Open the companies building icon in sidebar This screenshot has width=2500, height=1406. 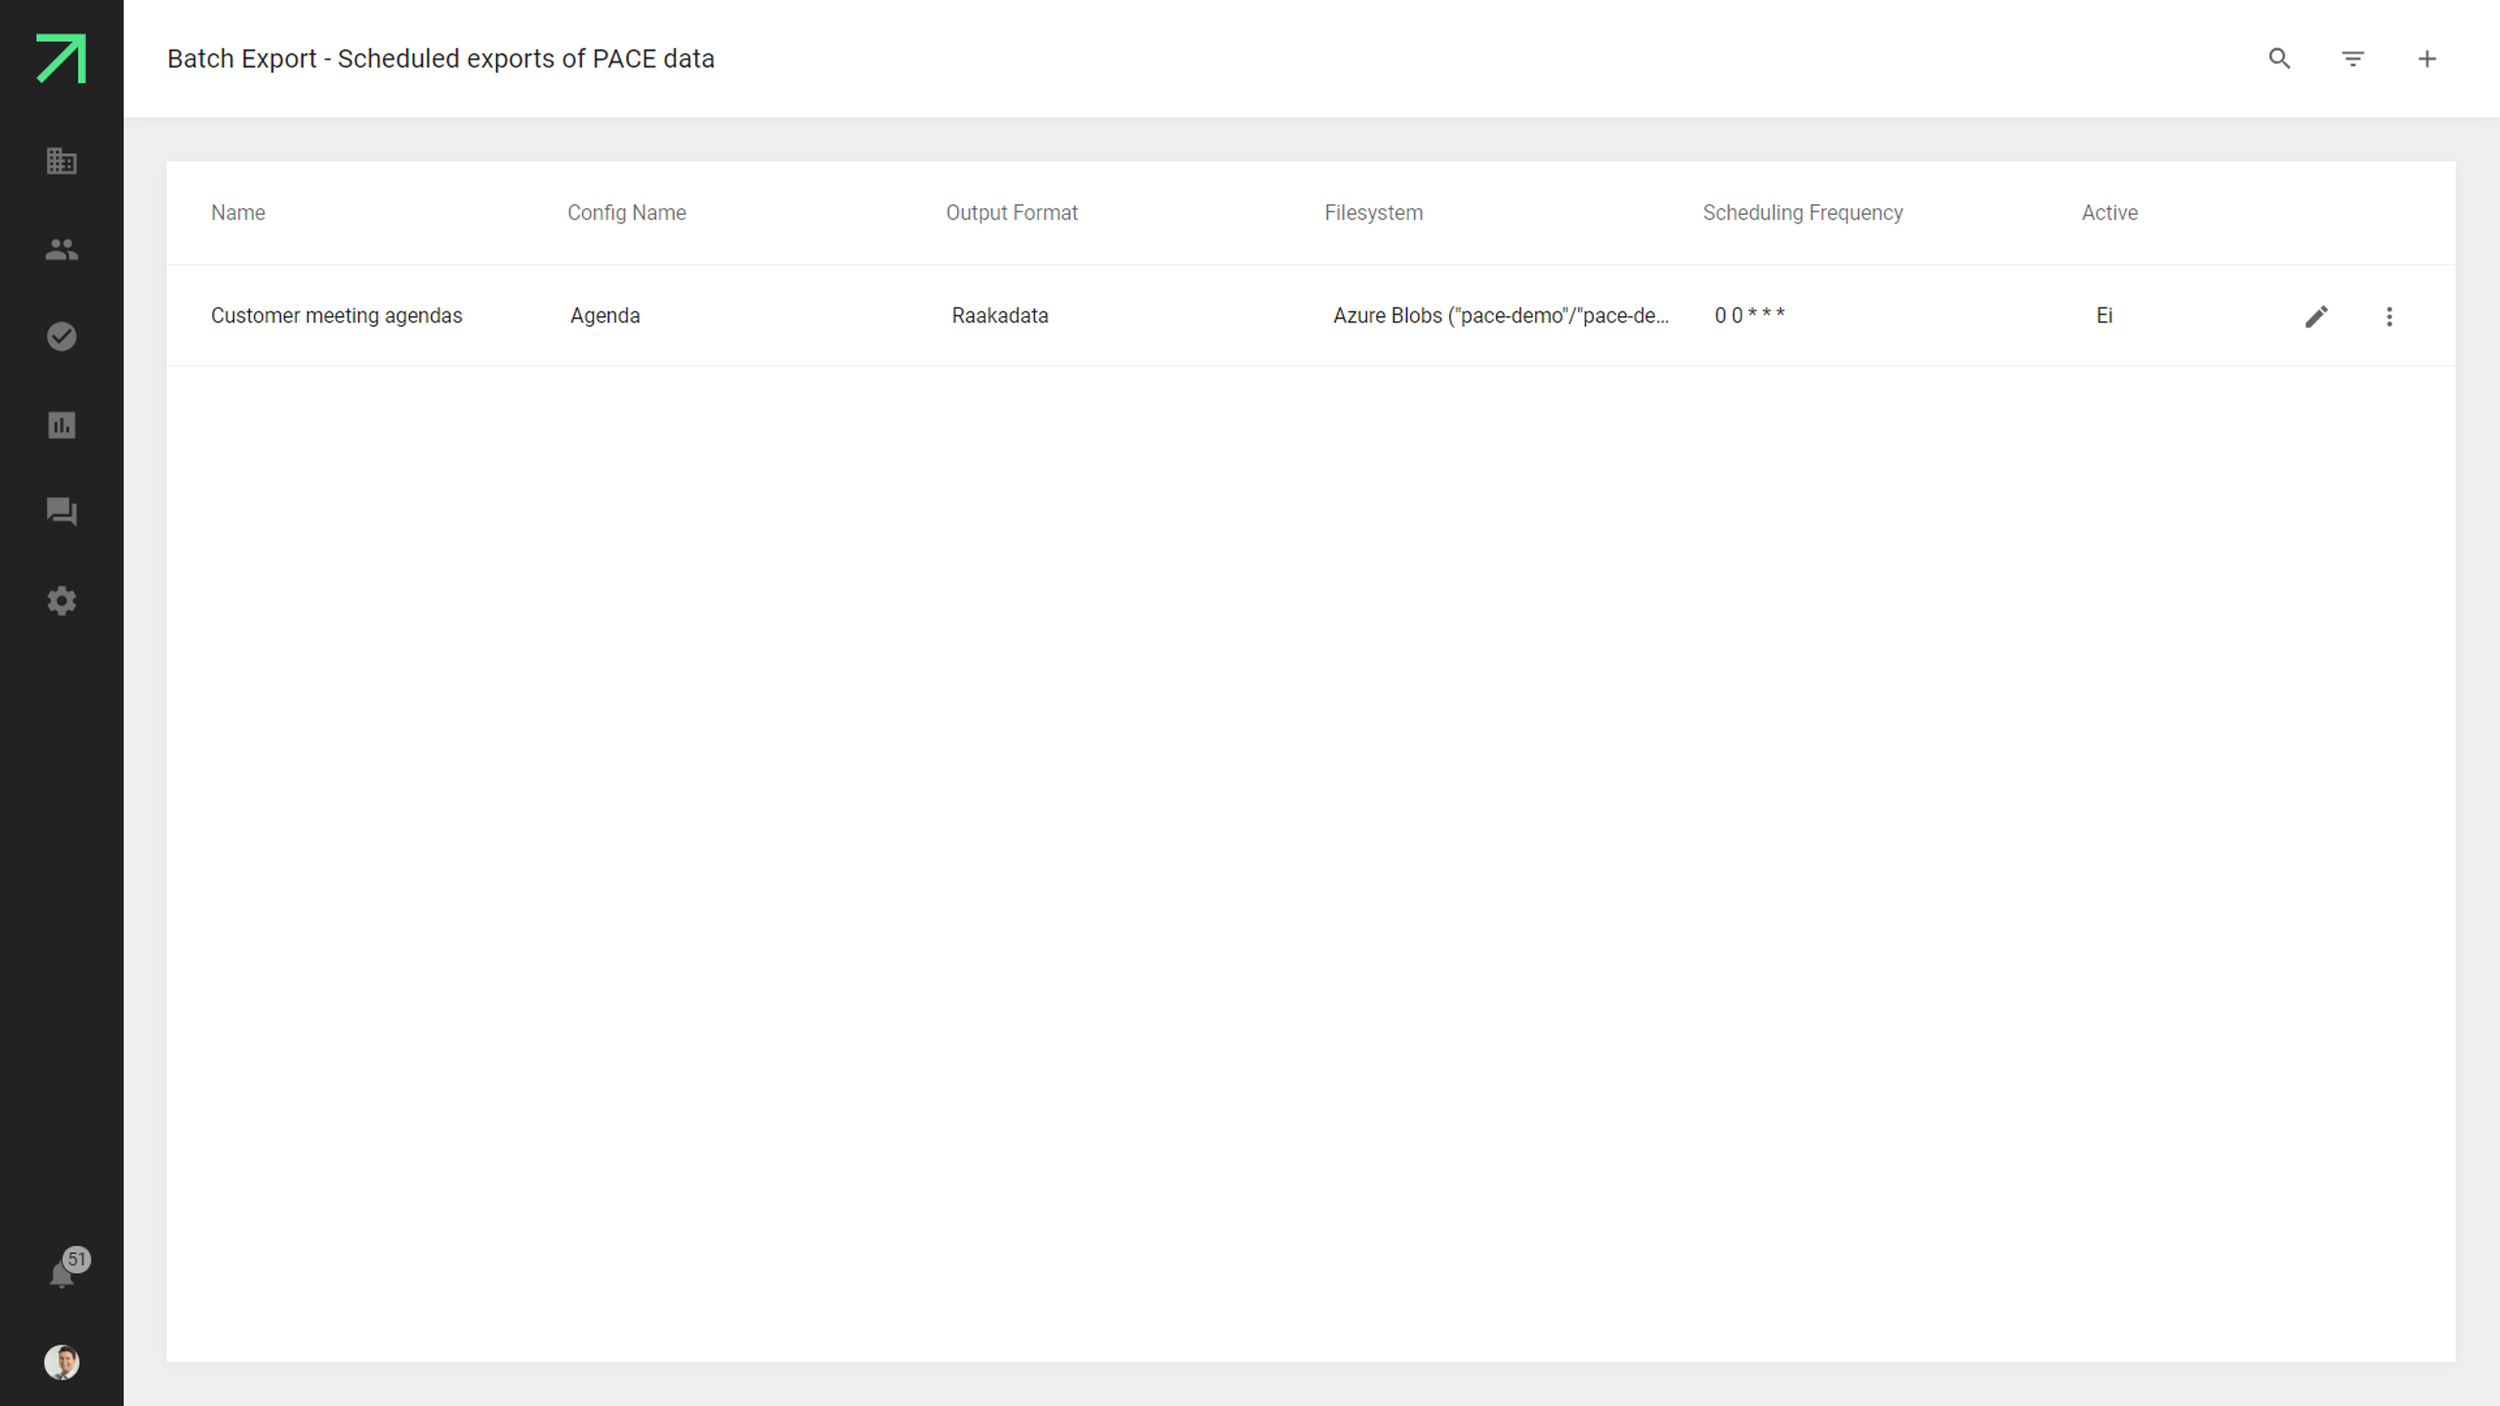[x=61, y=161]
